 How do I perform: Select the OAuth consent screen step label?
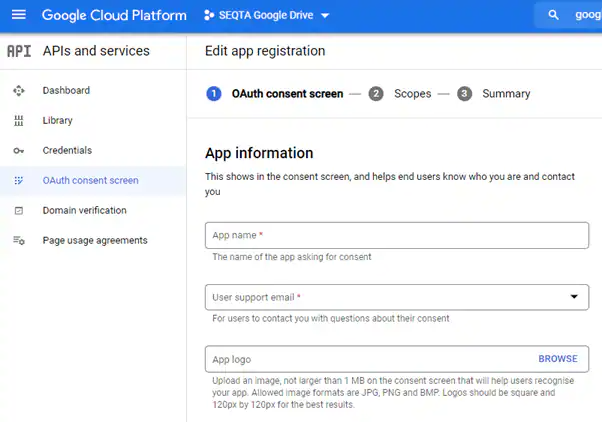point(287,94)
